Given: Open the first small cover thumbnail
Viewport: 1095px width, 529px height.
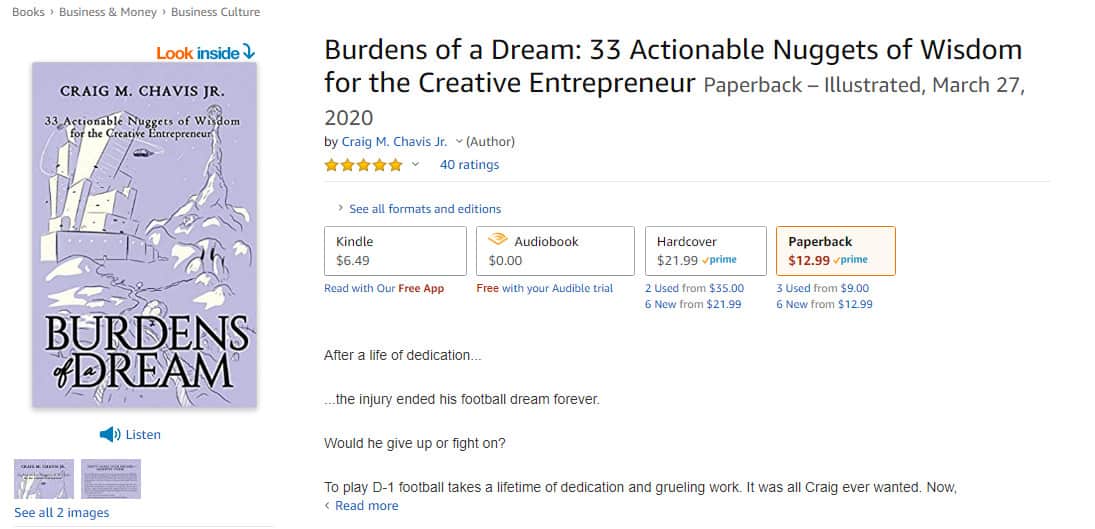Looking at the screenshot, I should [44, 479].
